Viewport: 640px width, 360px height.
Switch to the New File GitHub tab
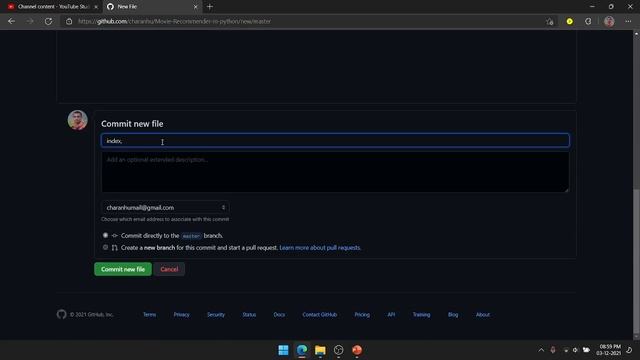point(152,7)
